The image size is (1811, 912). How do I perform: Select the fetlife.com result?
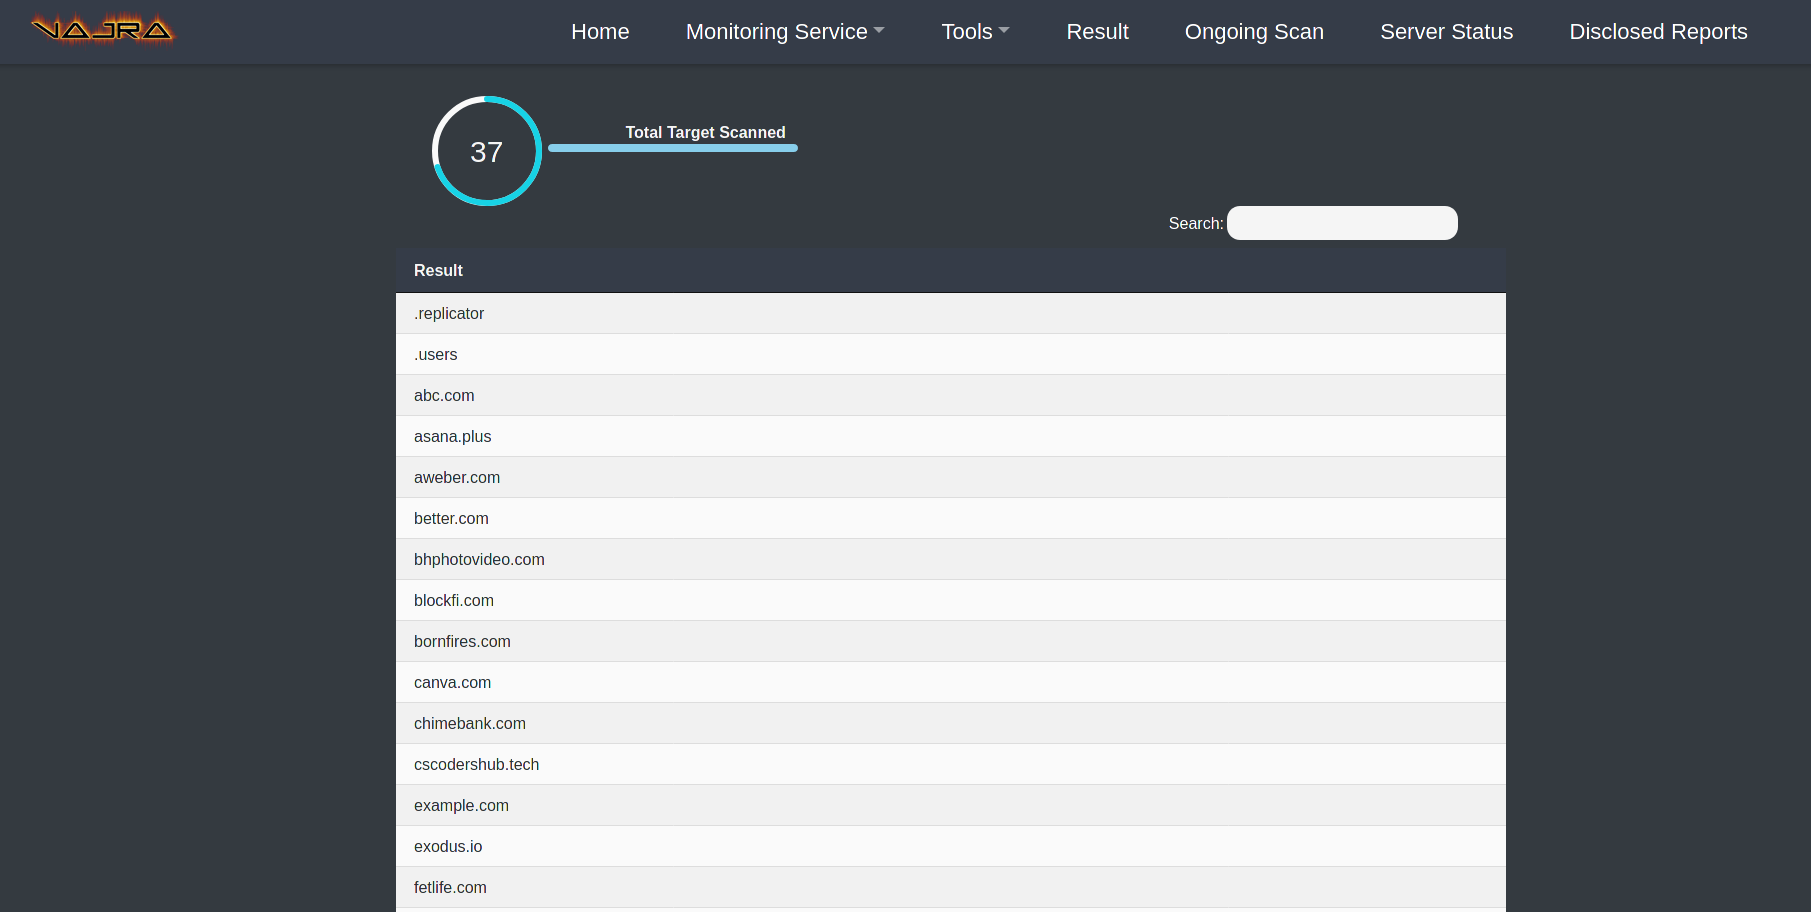click(x=951, y=887)
